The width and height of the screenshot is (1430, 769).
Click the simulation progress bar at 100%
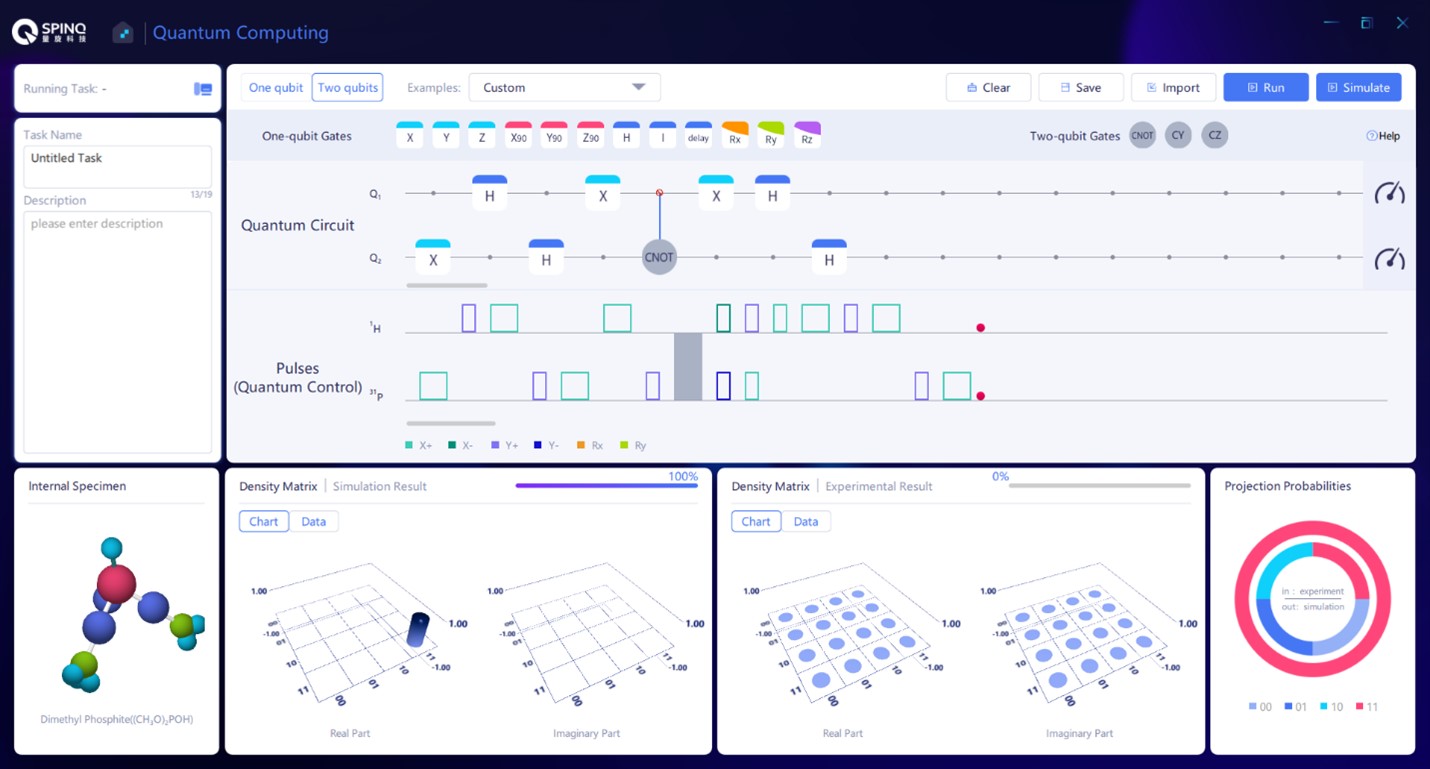[x=607, y=486]
